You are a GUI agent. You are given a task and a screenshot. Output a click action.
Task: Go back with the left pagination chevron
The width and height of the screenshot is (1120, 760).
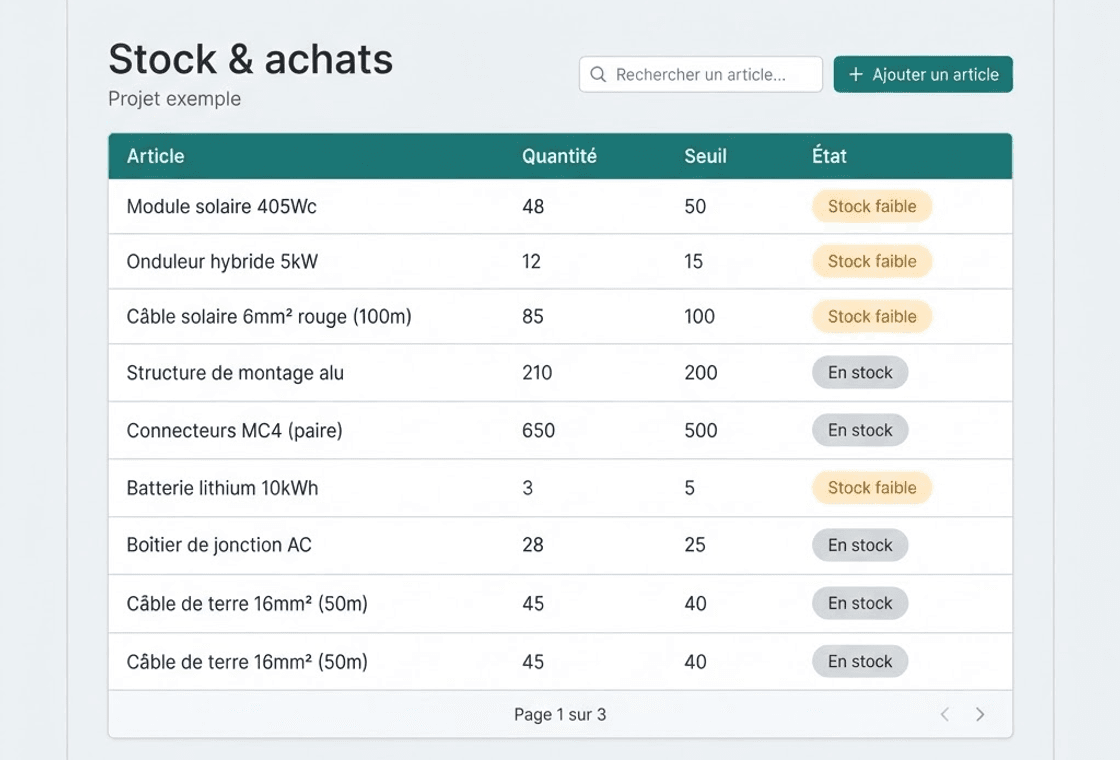click(x=944, y=714)
